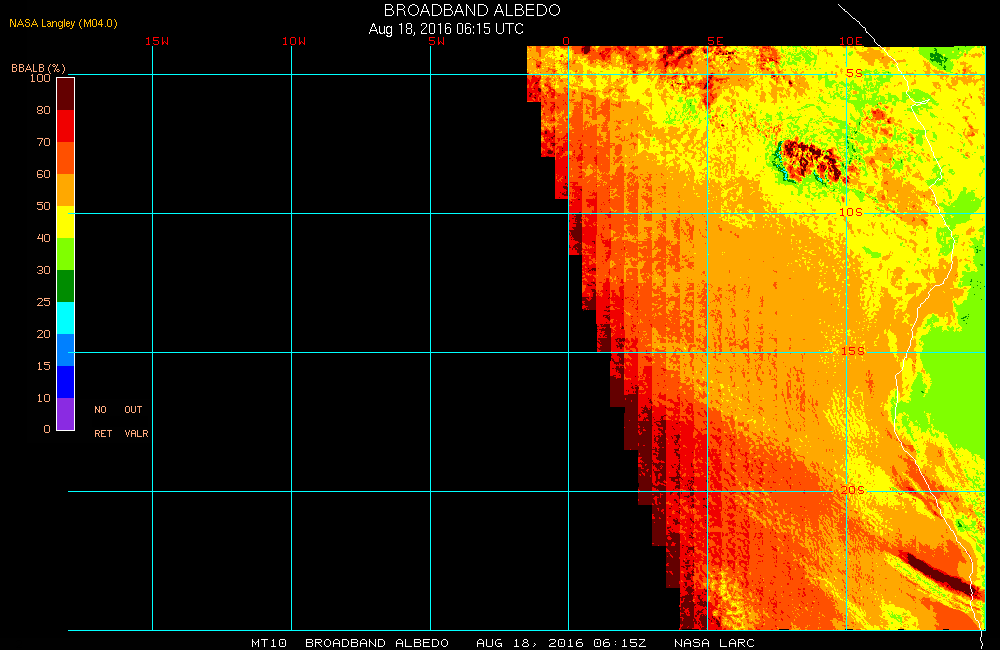Image resolution: width=1000 pixels, height=650 pixels.
Task: Click the 'OUT' legend text
Action: click(133, 410)
